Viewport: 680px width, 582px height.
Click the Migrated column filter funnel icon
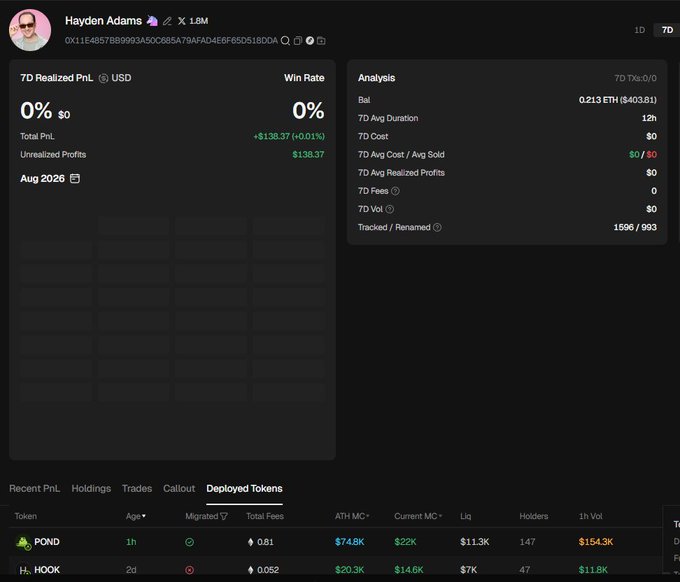[x=224, y=516]
